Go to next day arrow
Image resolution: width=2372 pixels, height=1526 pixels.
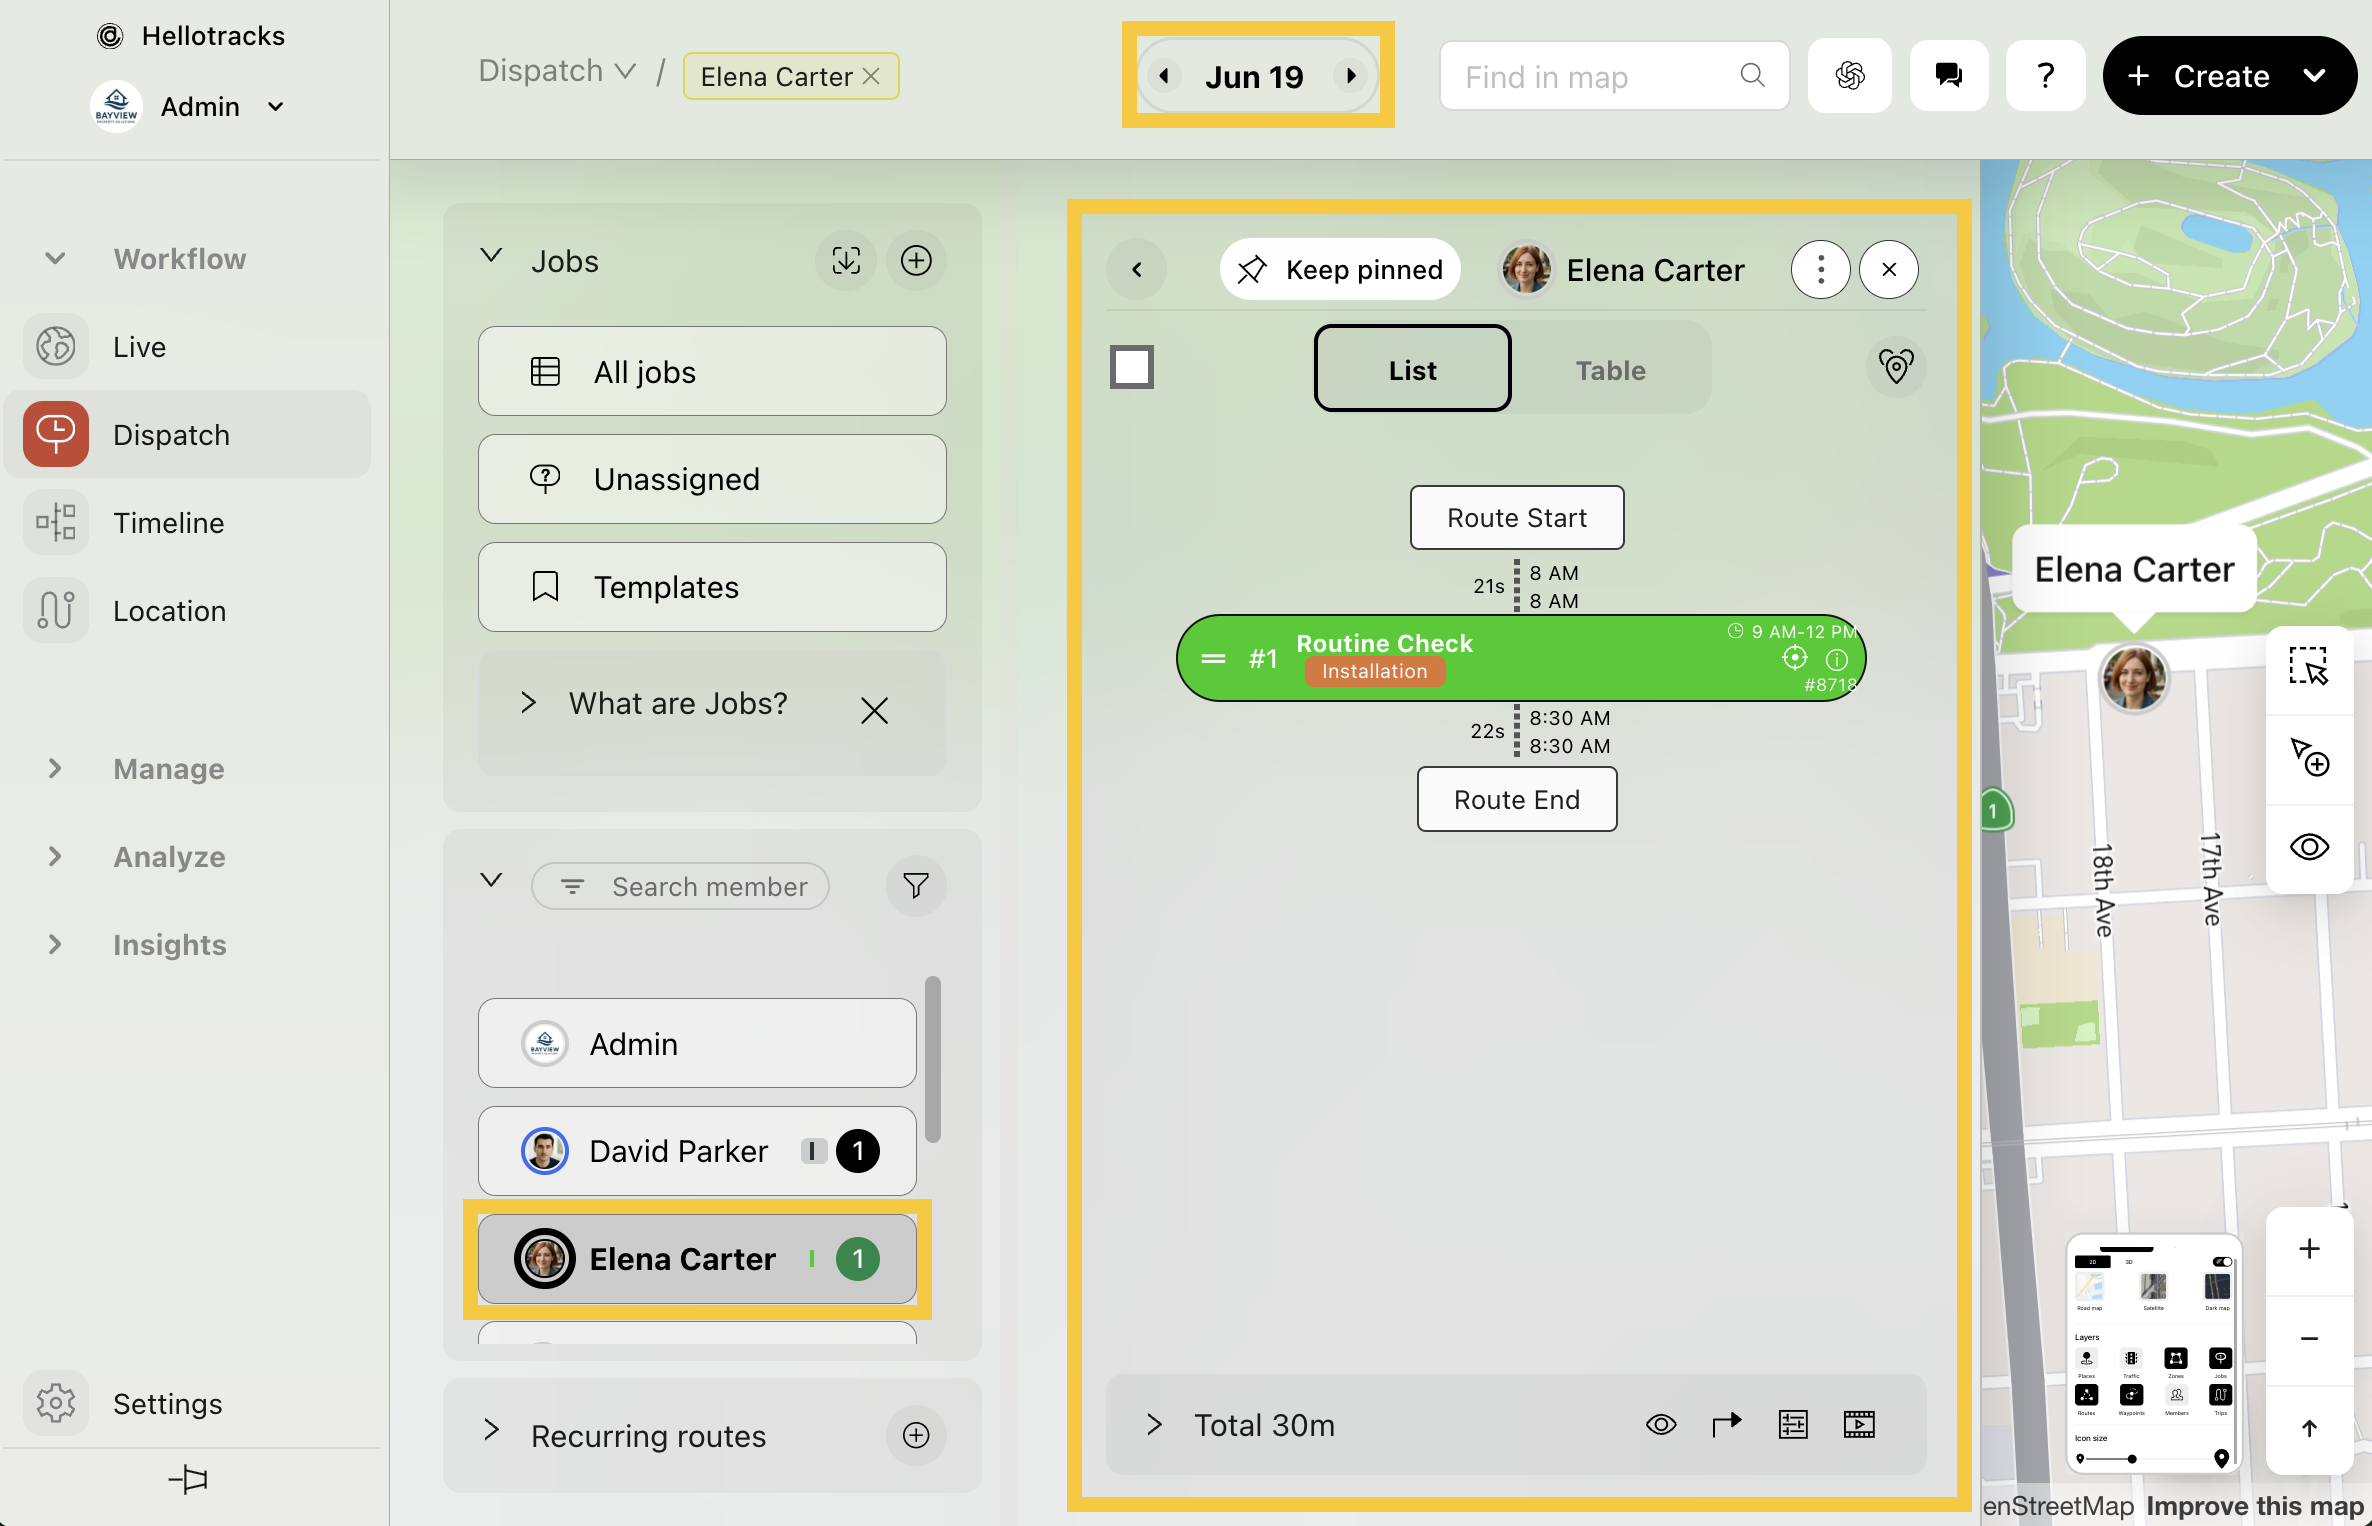(x=1351, y=76)
